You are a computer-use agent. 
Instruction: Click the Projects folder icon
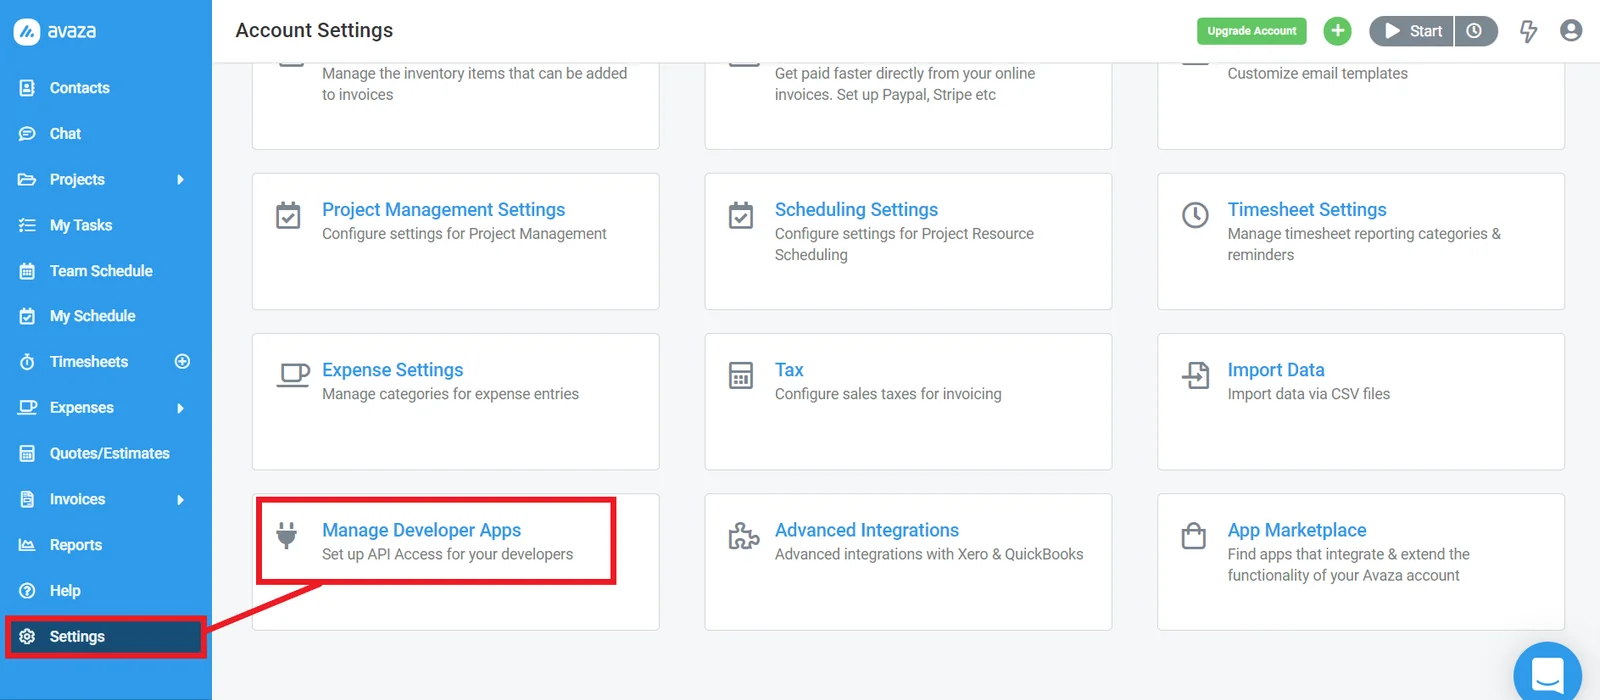click(27, 179)
